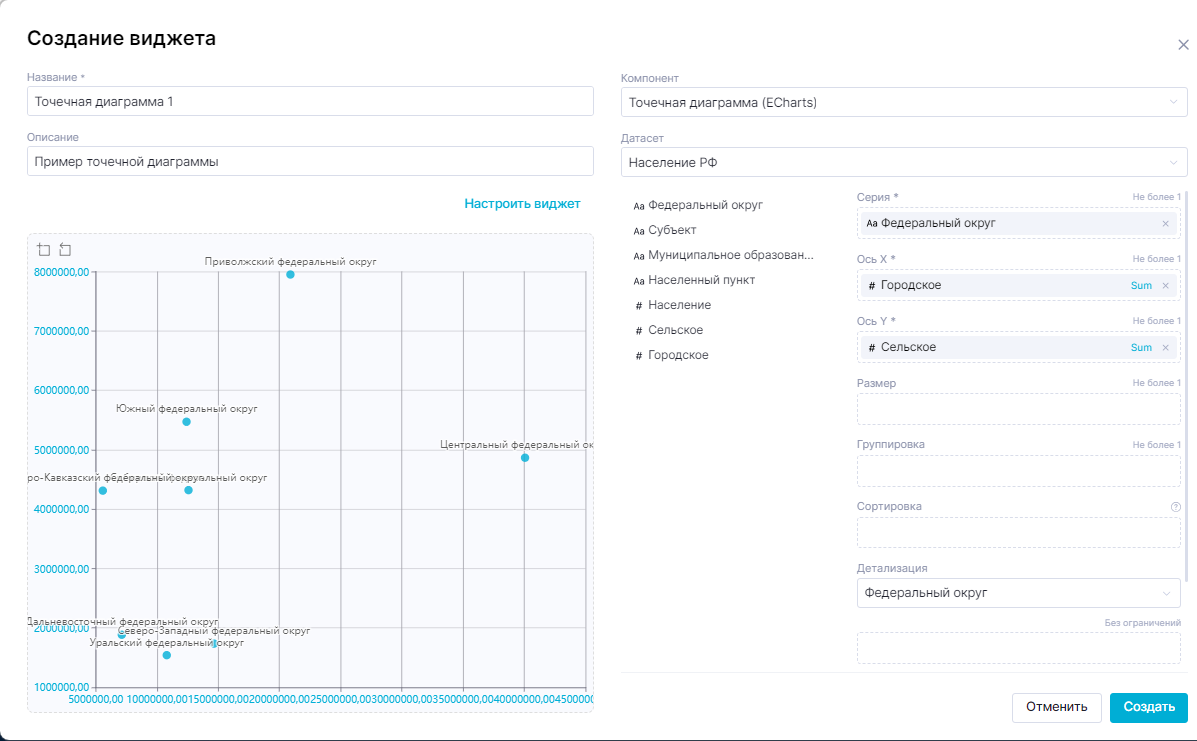The image size is (1197, 741).
Task: Select the Муниципальное образован... dataset field
Action: pyautogui.click(x=724, y=256)
